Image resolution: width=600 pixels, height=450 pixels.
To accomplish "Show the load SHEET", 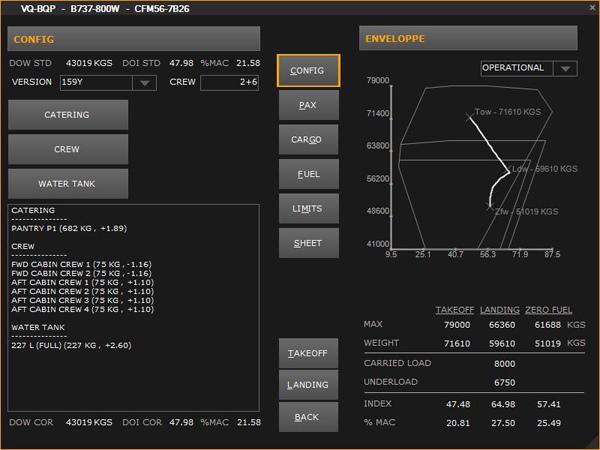I will (x=308, y=243).
